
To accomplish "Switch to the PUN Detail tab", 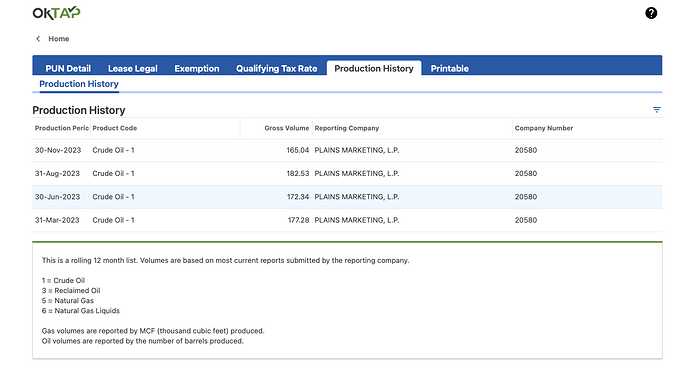I will point(68,68).
